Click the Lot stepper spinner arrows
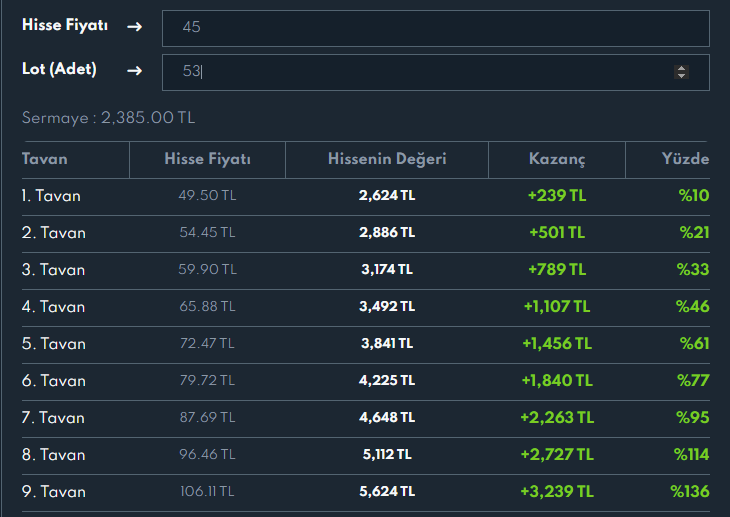This screenshot has width=730, height=517. pyautogui.click(x=681, y=72)
